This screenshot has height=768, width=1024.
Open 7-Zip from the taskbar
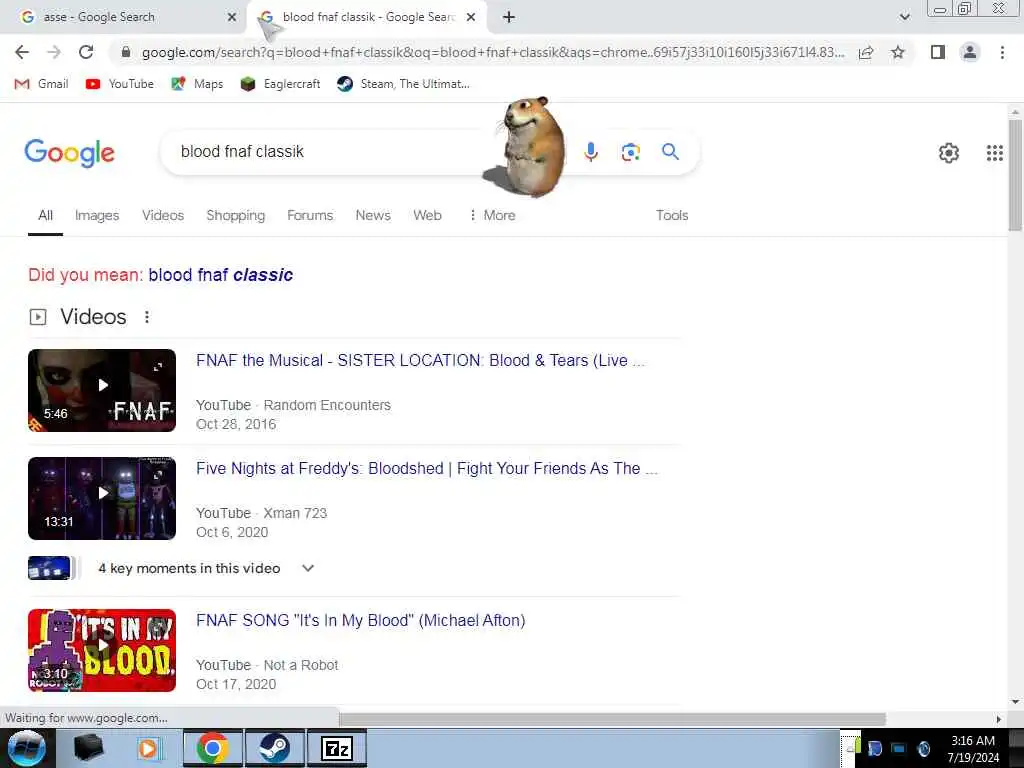coord(337,748)
